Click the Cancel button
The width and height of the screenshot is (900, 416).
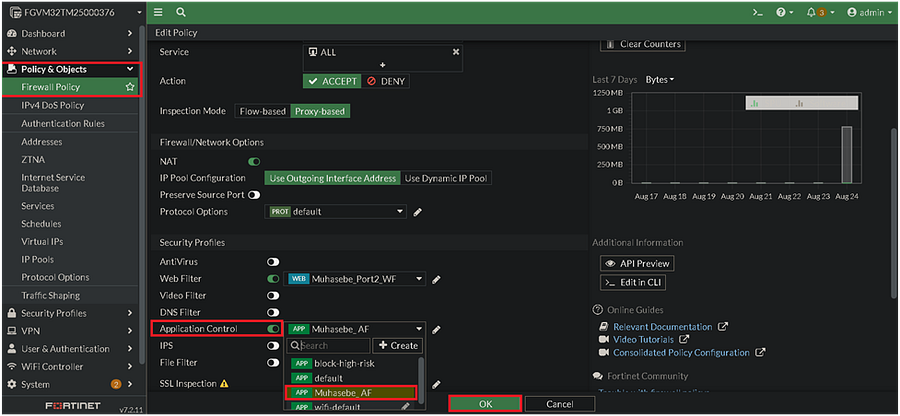(x=560, y=404)
